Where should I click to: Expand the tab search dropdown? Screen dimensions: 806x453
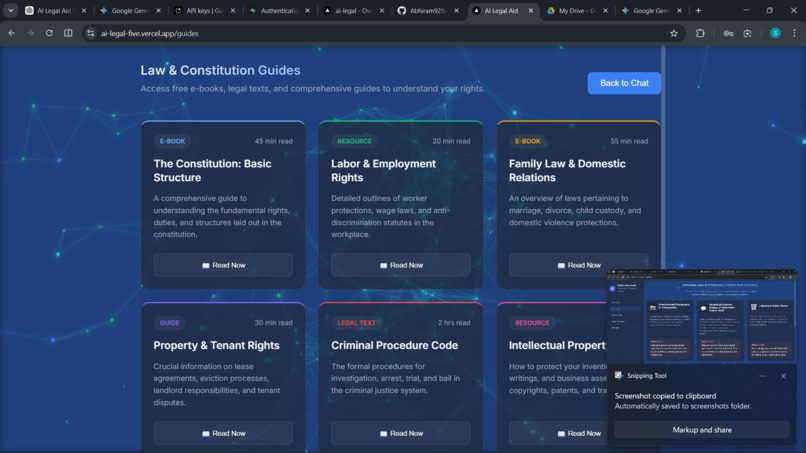tap(10, 10)
